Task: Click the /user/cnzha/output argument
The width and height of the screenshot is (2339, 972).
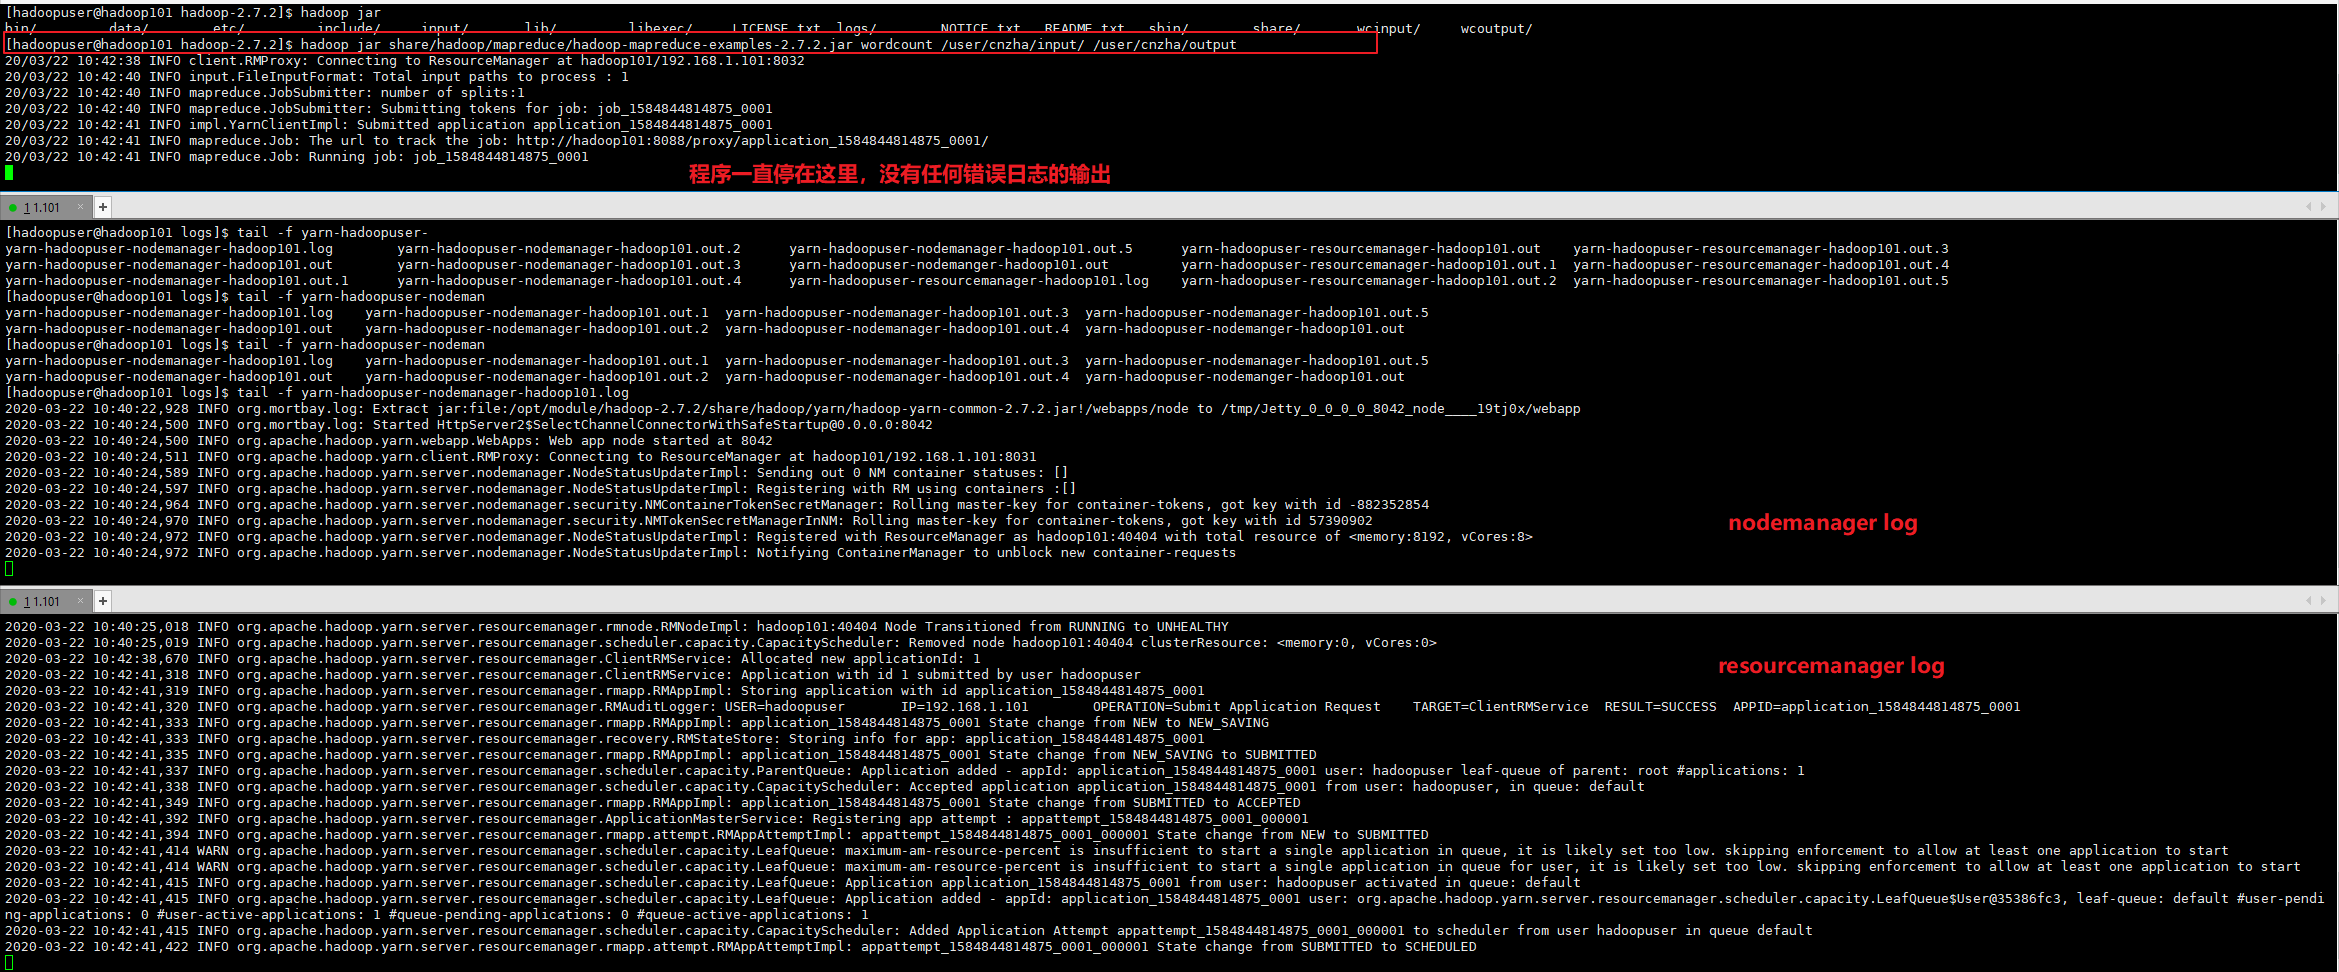Action: click(1165, 45)
